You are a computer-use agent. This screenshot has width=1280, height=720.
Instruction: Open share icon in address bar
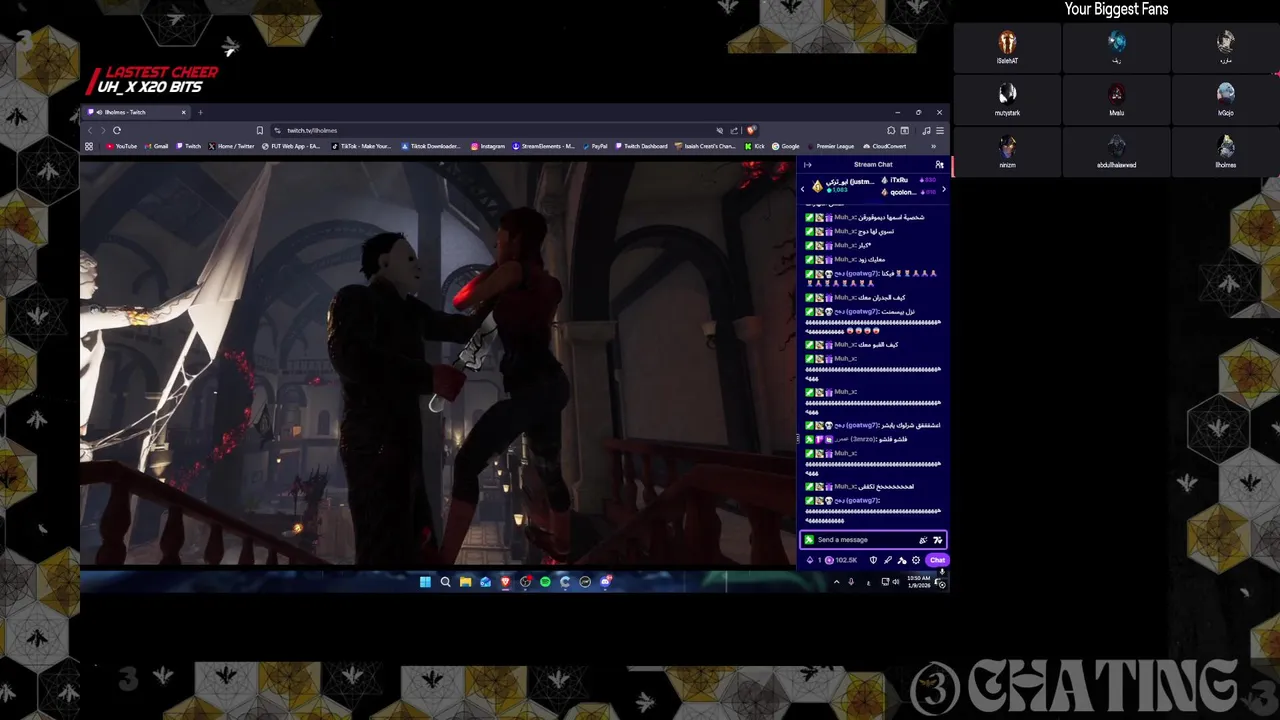click(734, 130)
